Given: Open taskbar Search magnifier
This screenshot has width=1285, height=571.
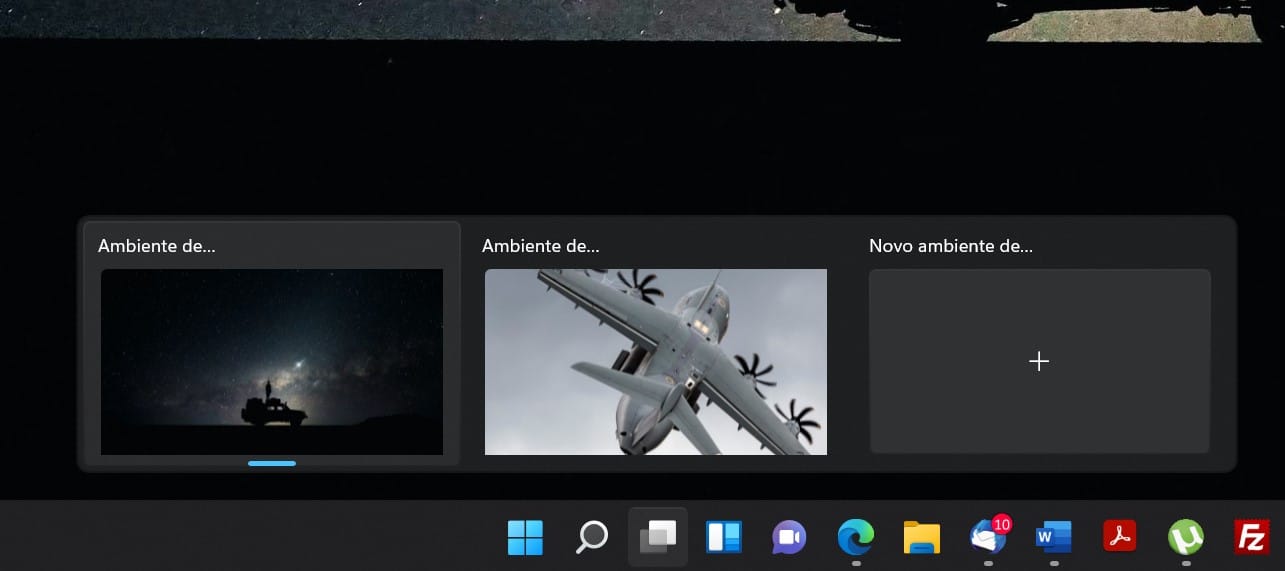Looking at the screenshot, I should 592,538.
